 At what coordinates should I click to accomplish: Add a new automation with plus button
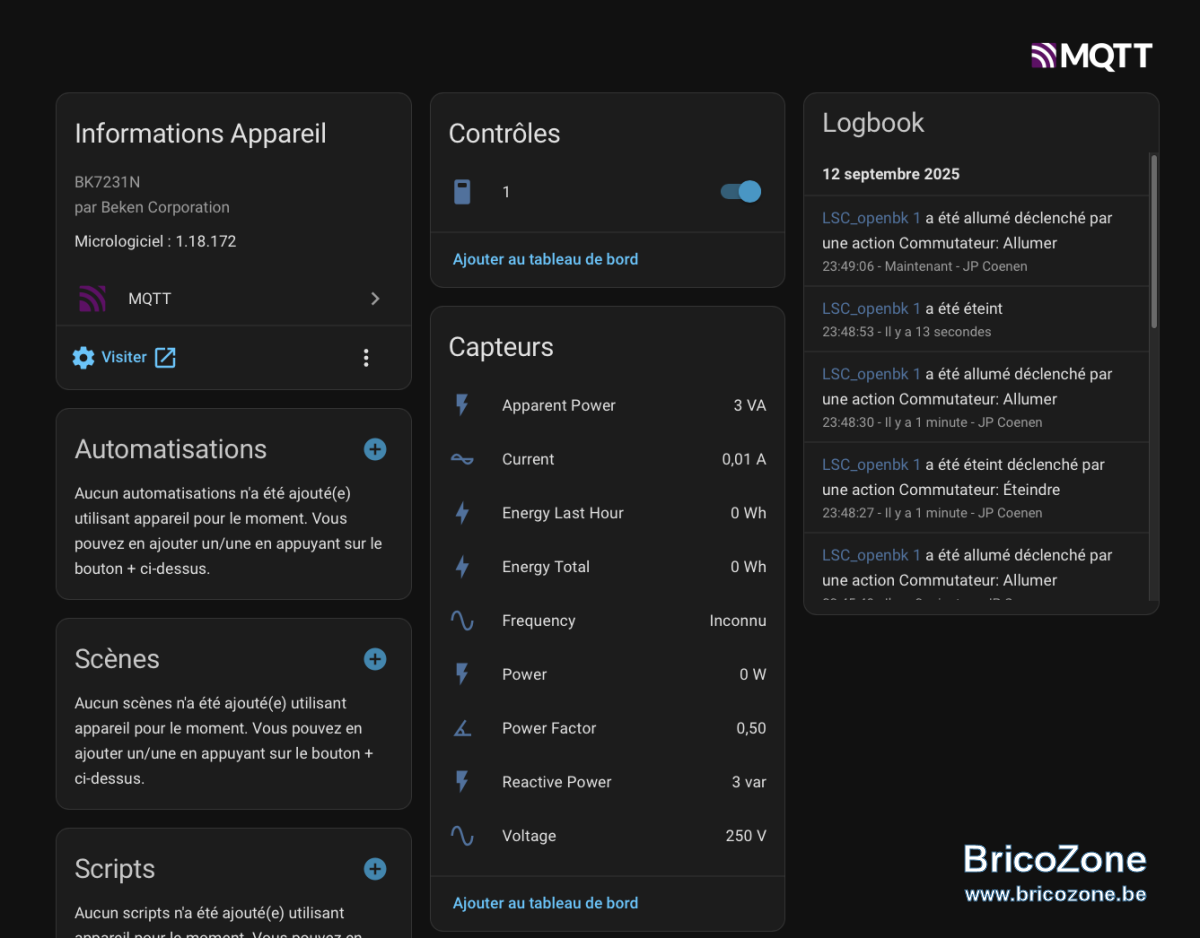pyautogui.click(x=375, y=449)
